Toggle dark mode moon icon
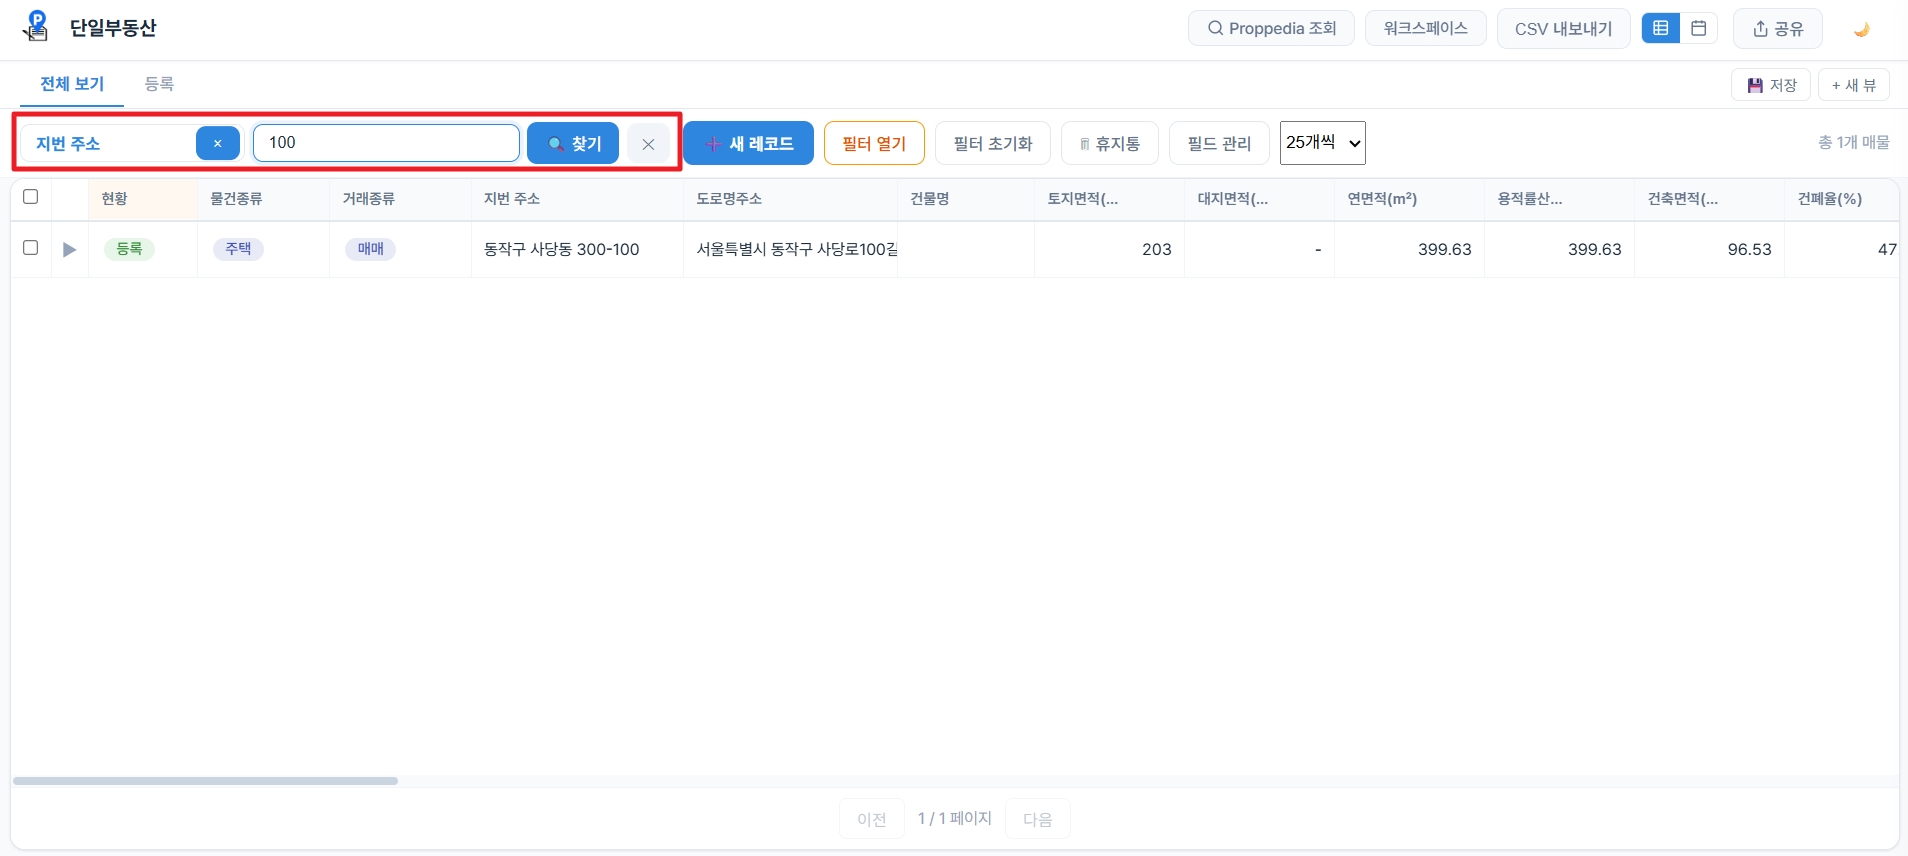The height and width of the screenshot is (856, 1908). (1861, 29)
